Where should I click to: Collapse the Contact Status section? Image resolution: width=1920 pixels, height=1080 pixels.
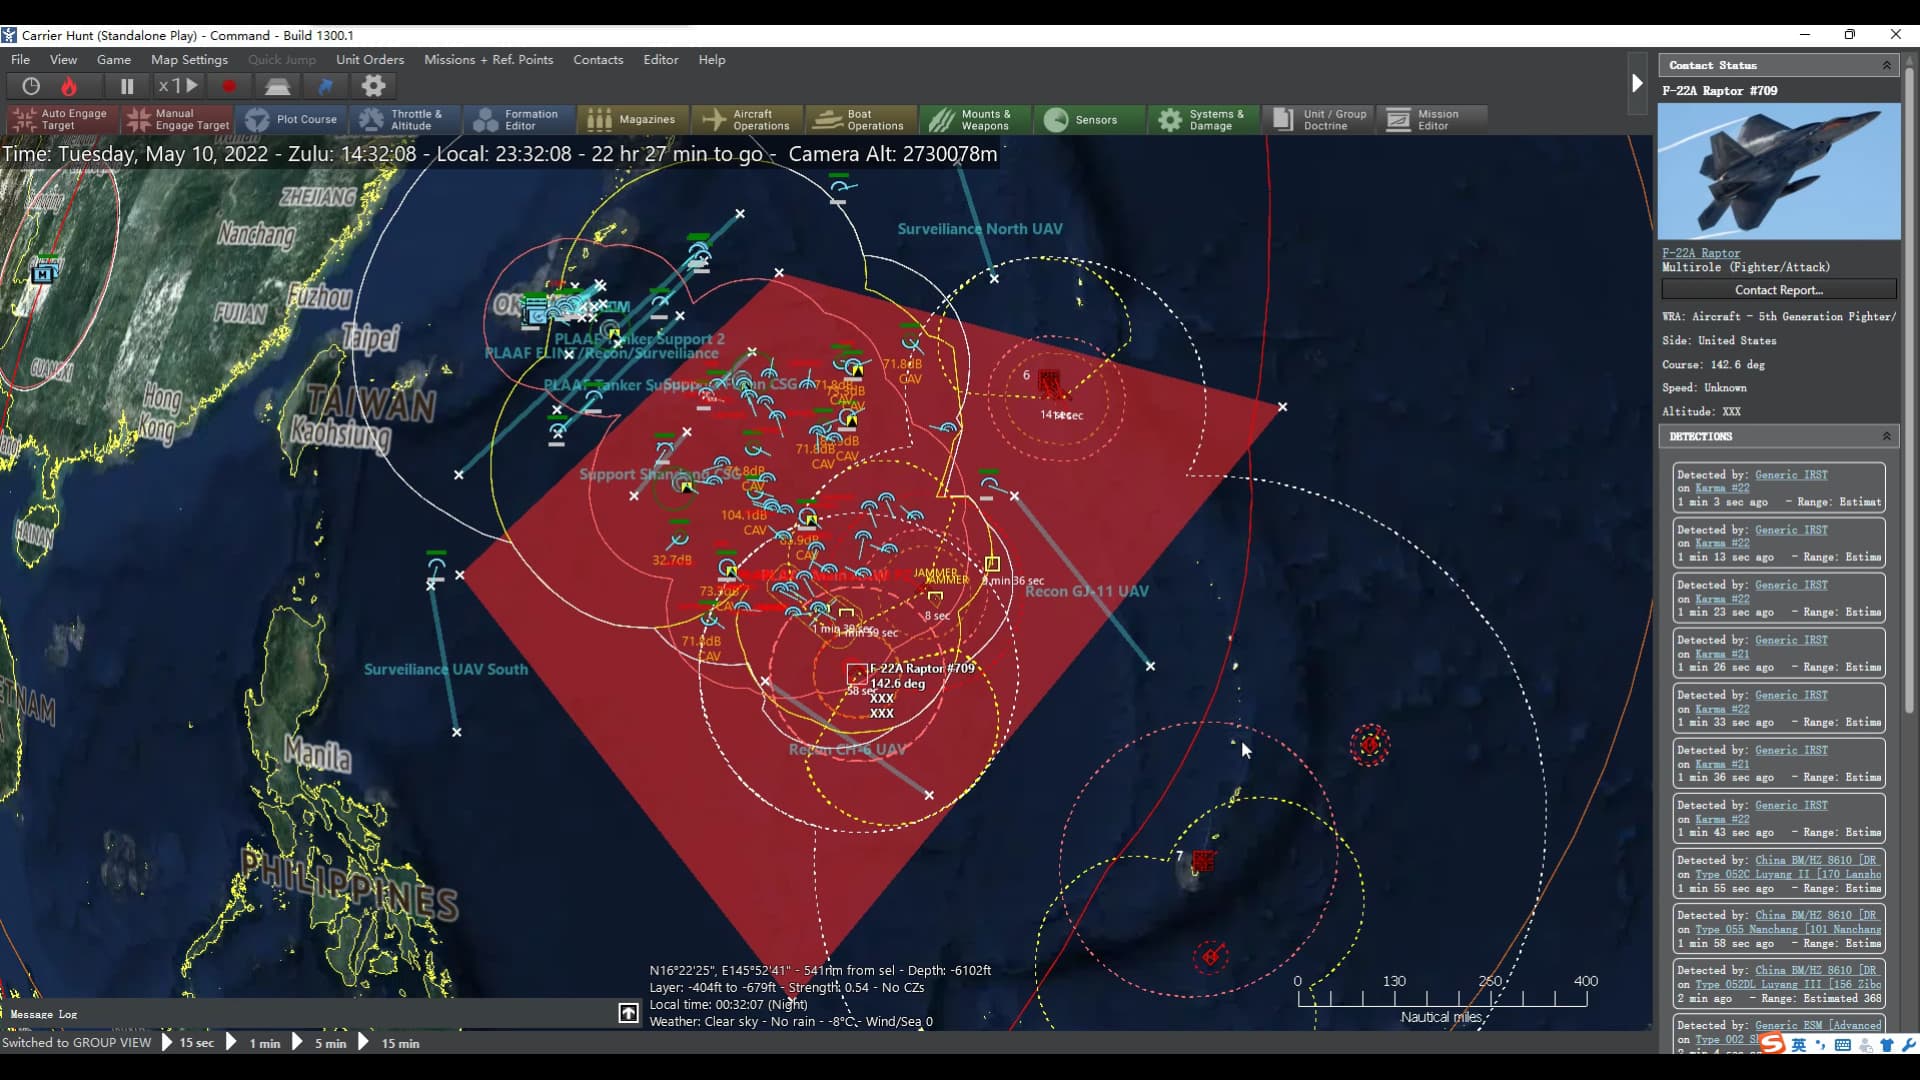tap(1886, 65)
